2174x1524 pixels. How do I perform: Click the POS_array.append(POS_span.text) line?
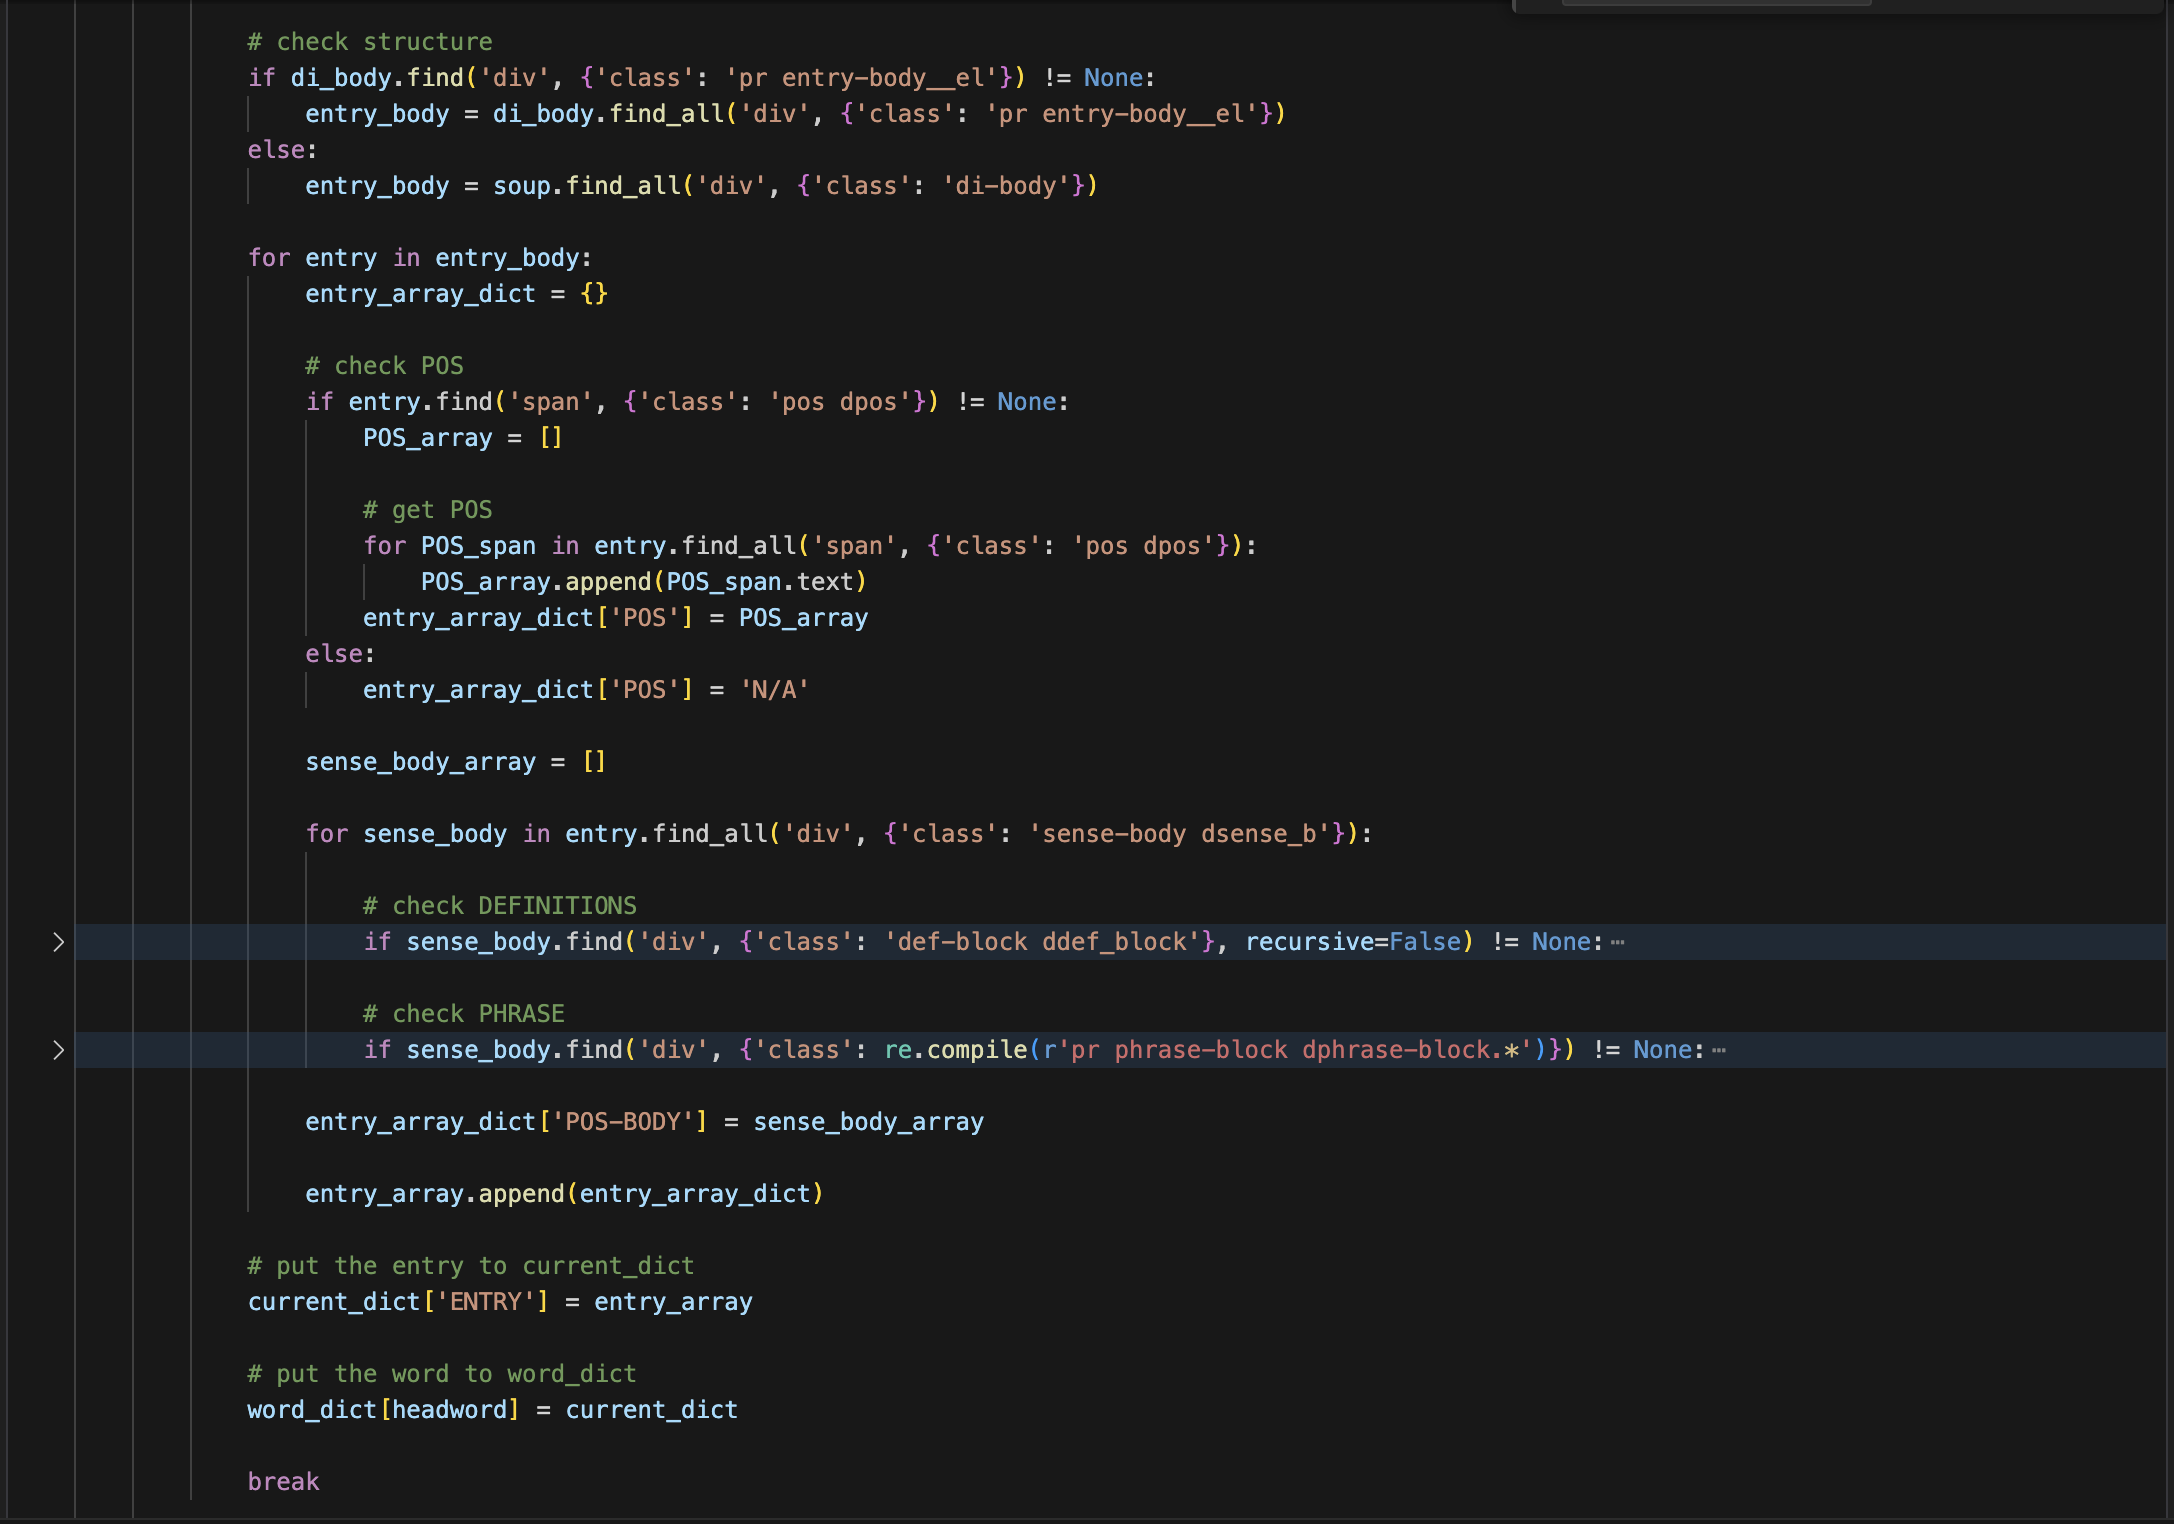643,582
